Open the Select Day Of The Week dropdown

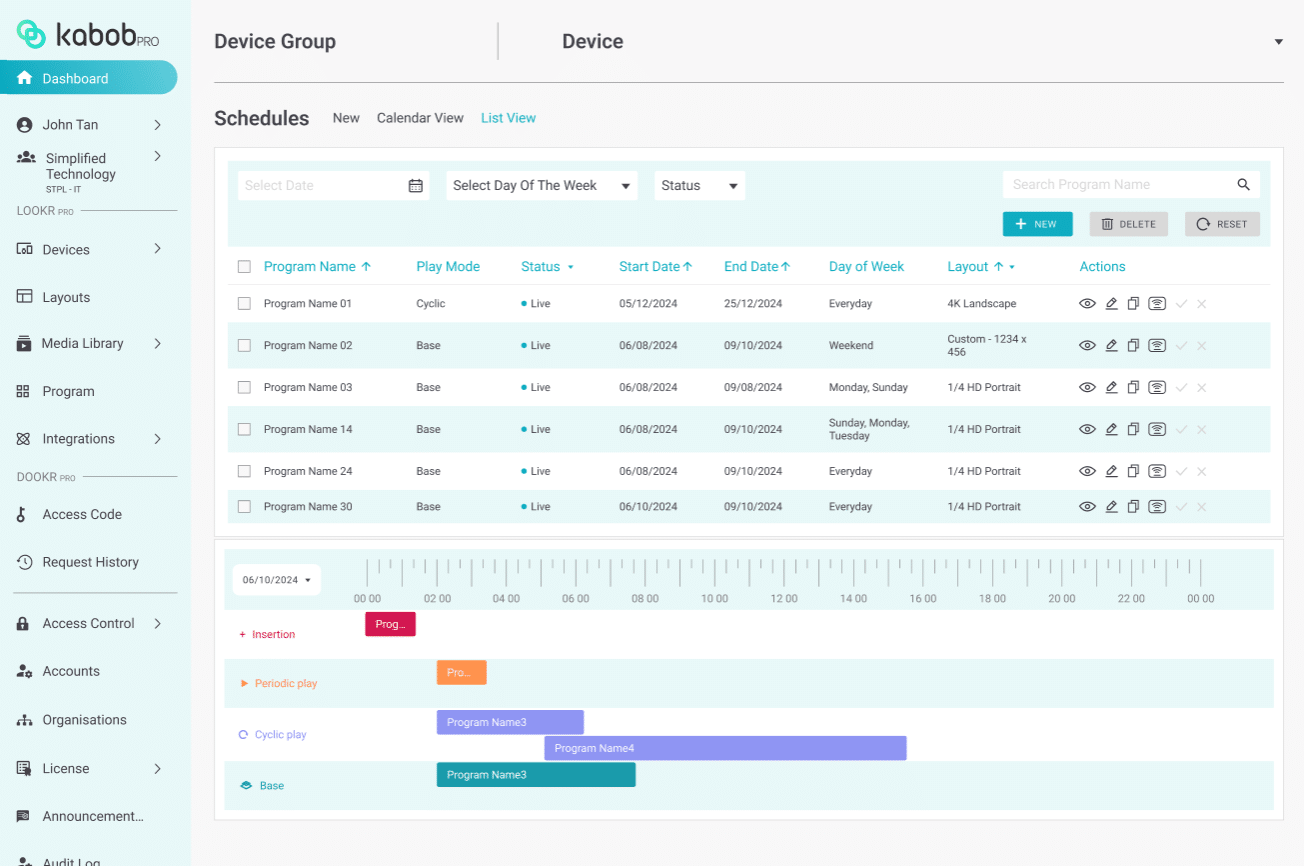[x=541, y=186]
